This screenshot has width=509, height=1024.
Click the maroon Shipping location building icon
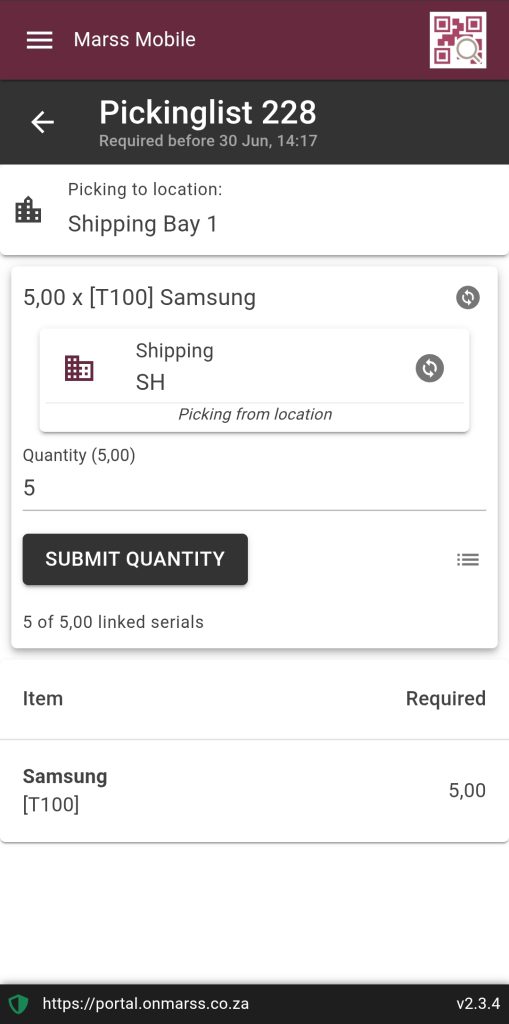(79, 368)
